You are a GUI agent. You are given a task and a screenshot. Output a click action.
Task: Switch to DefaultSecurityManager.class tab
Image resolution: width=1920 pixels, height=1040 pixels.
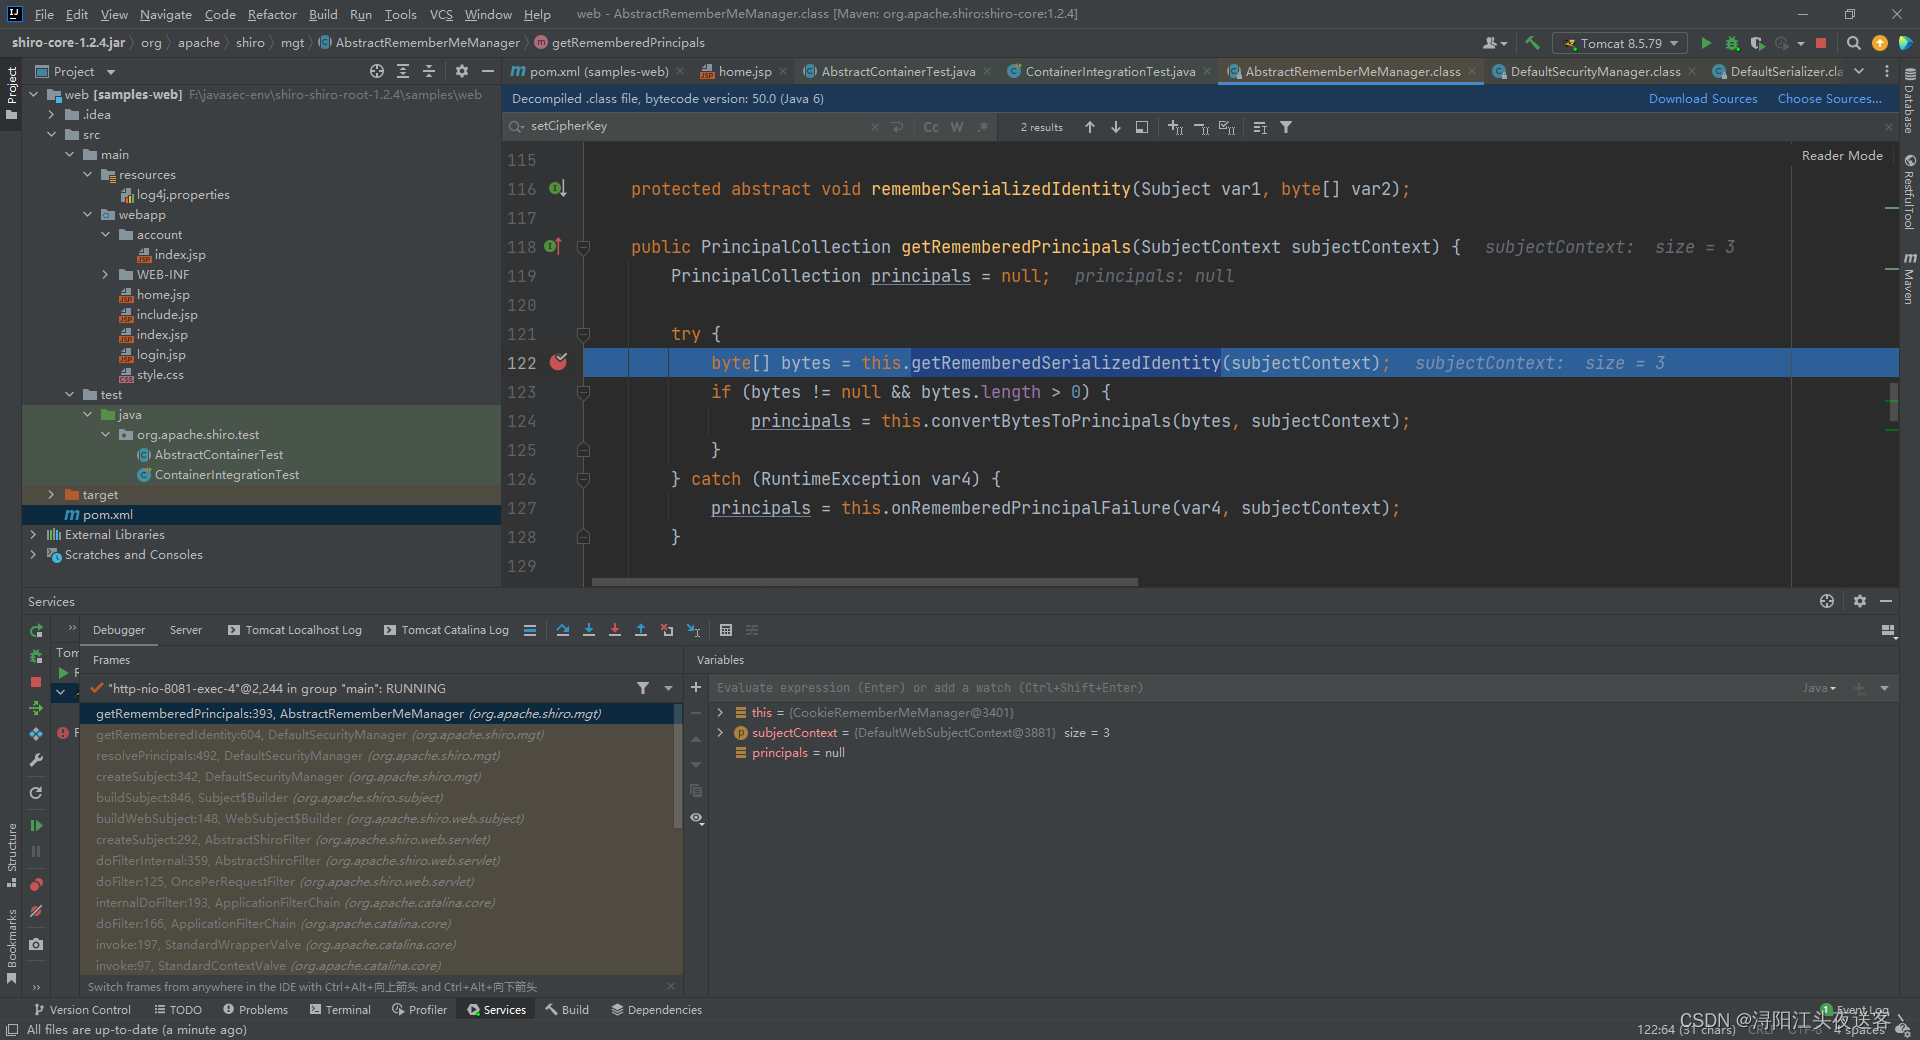pos(1594,71)
